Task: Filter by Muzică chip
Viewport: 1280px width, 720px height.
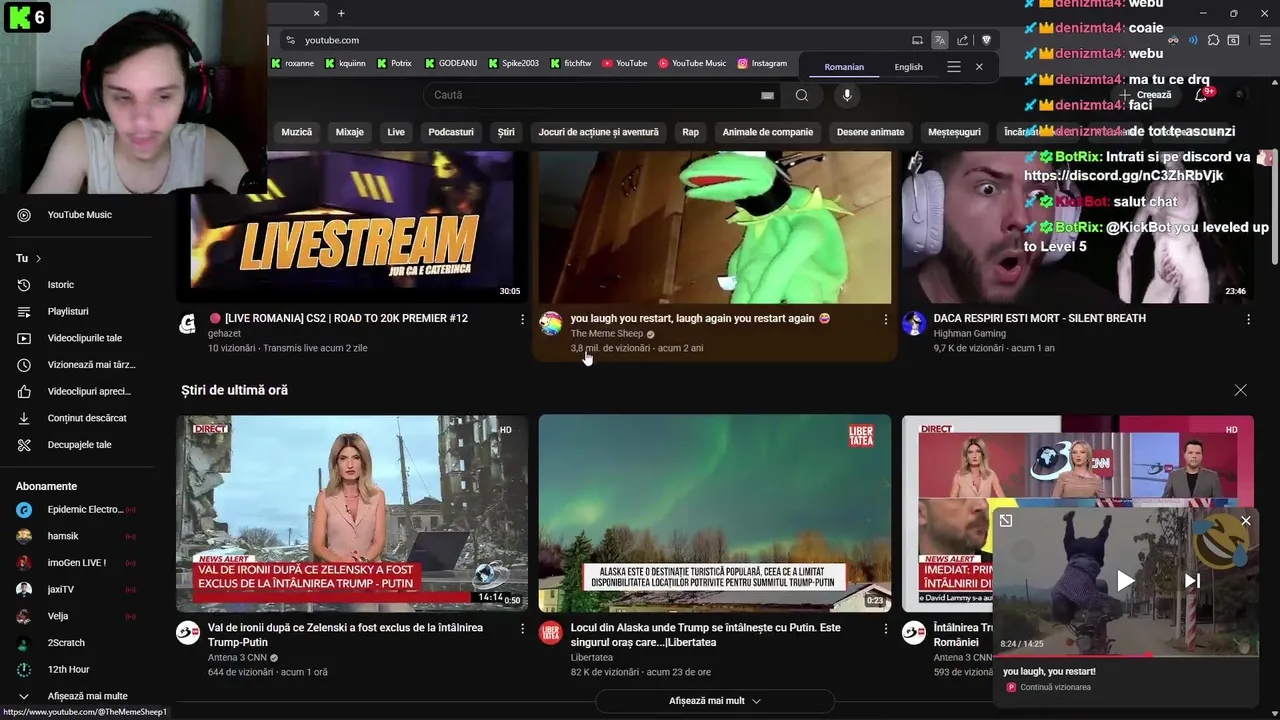Action: (297, 132)
